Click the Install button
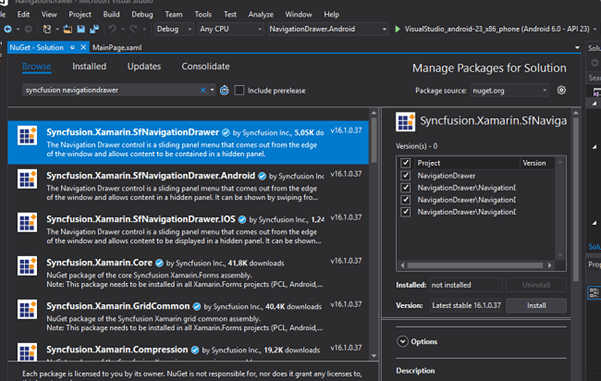Screen dimensions: 601x381 pyautogui.click(x=536, y=305)
